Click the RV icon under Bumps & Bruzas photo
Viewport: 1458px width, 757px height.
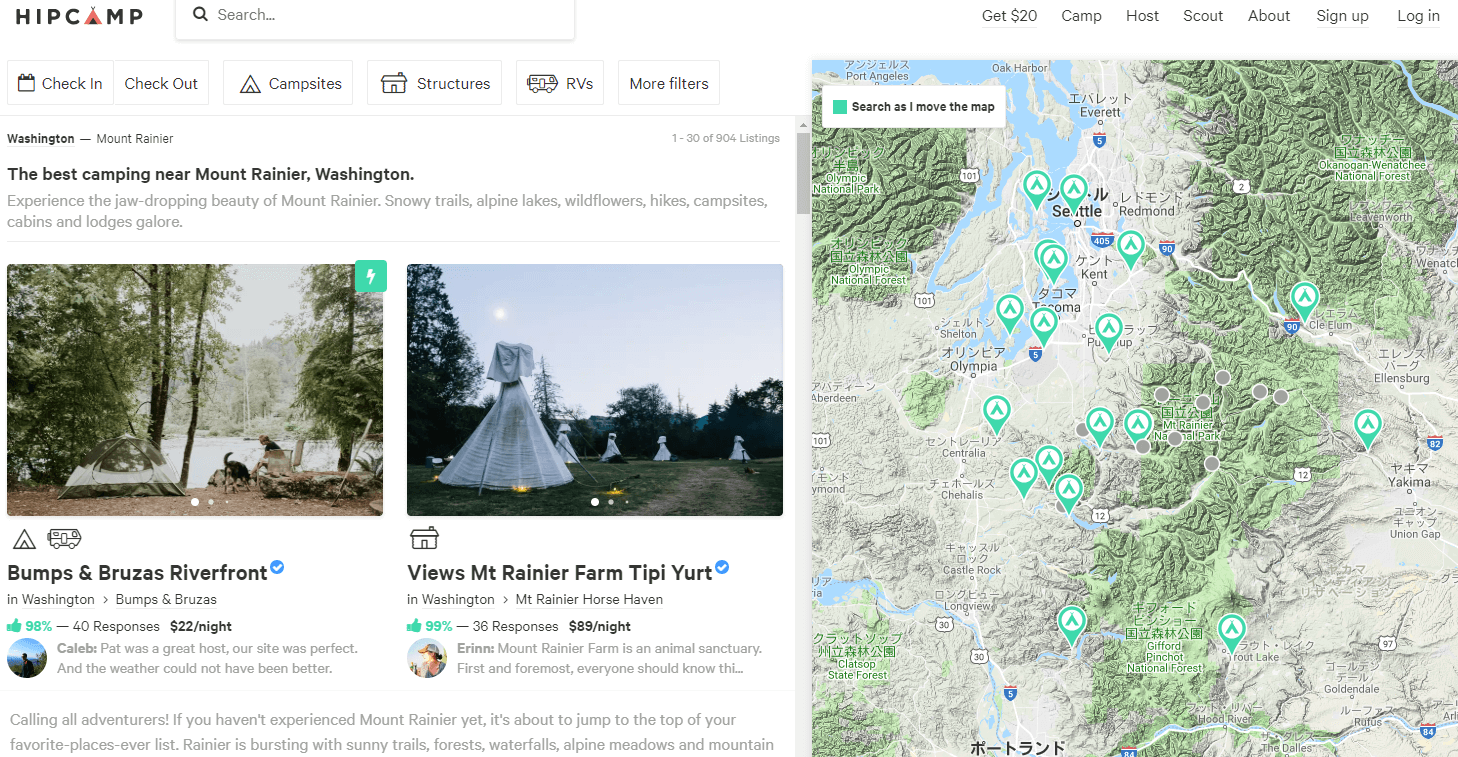(x=65, y=539)
